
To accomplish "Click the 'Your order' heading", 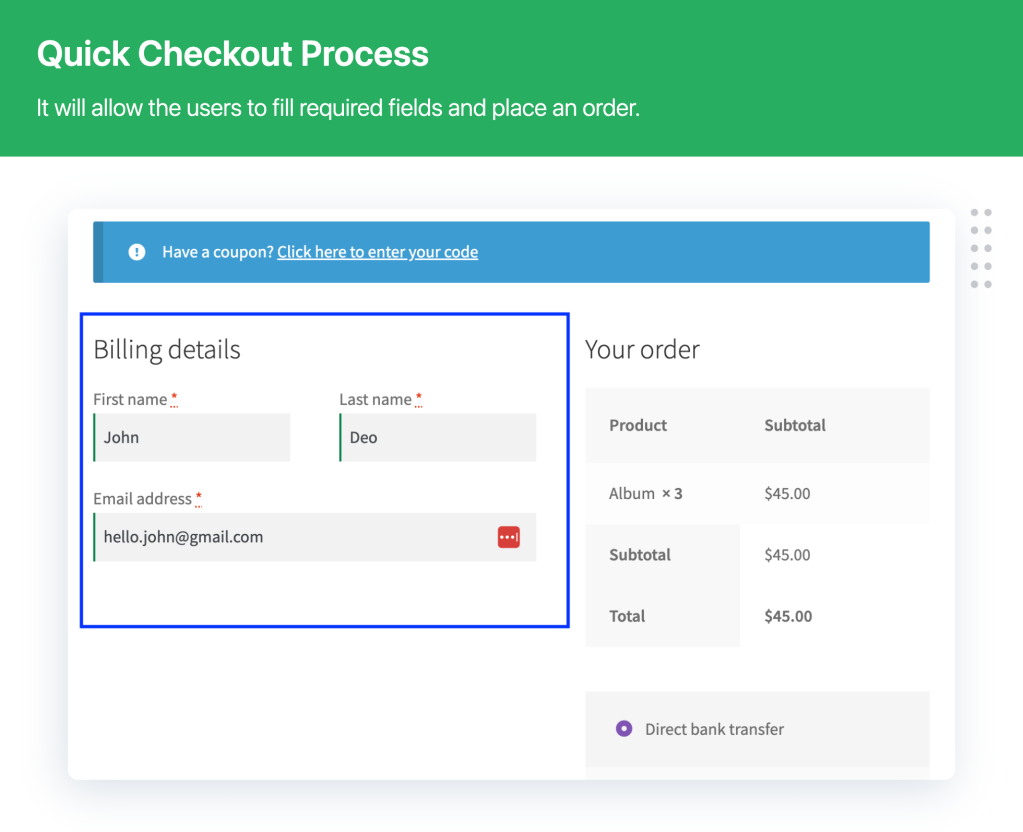I will [642, 350].
